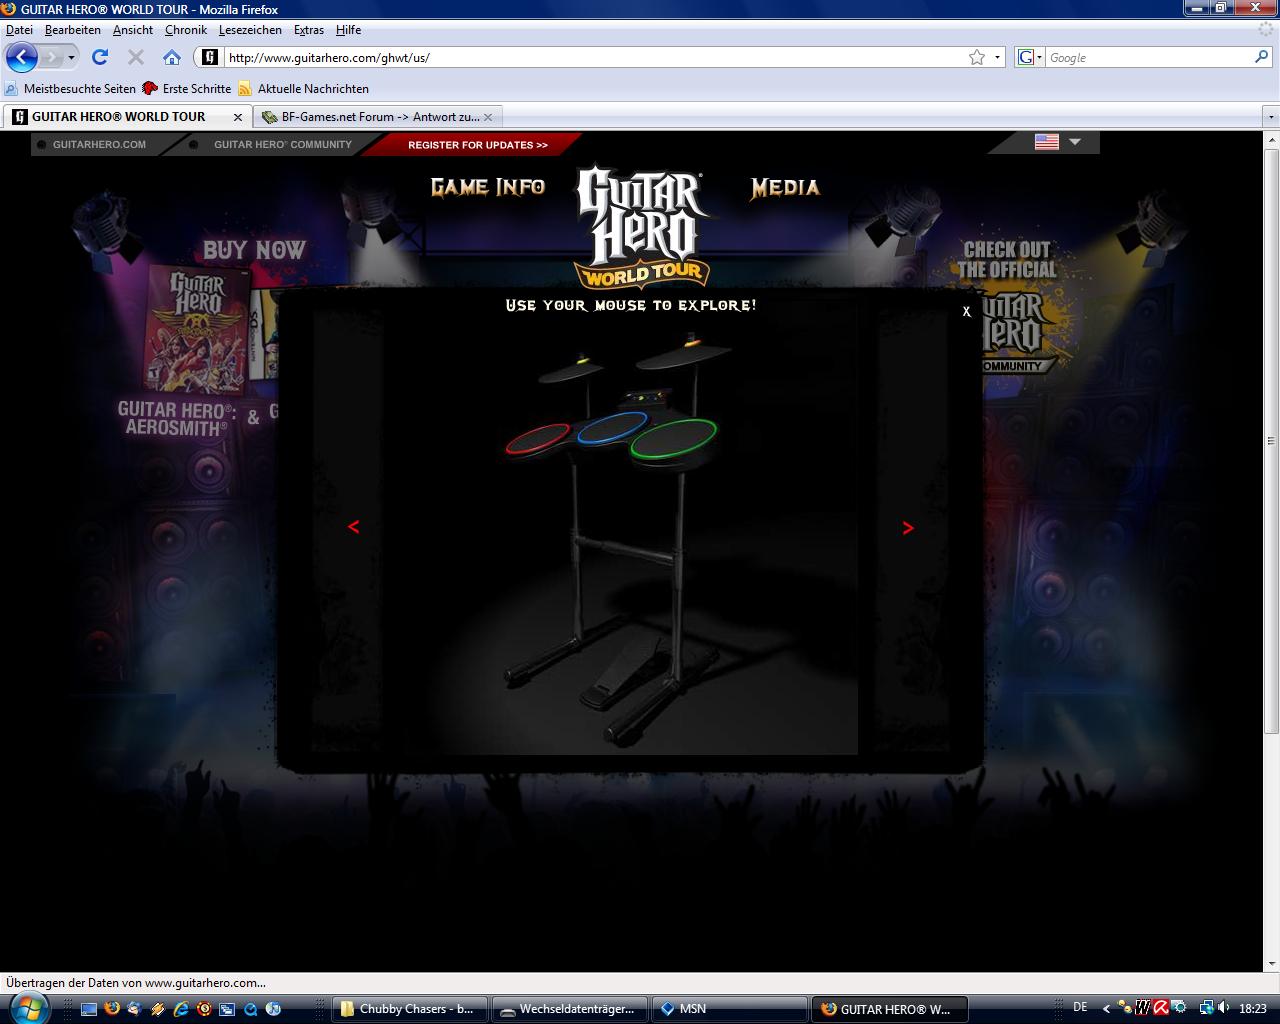
Task: Close the BF-Games.net Forum tab
Action: (x=488, y=117)
